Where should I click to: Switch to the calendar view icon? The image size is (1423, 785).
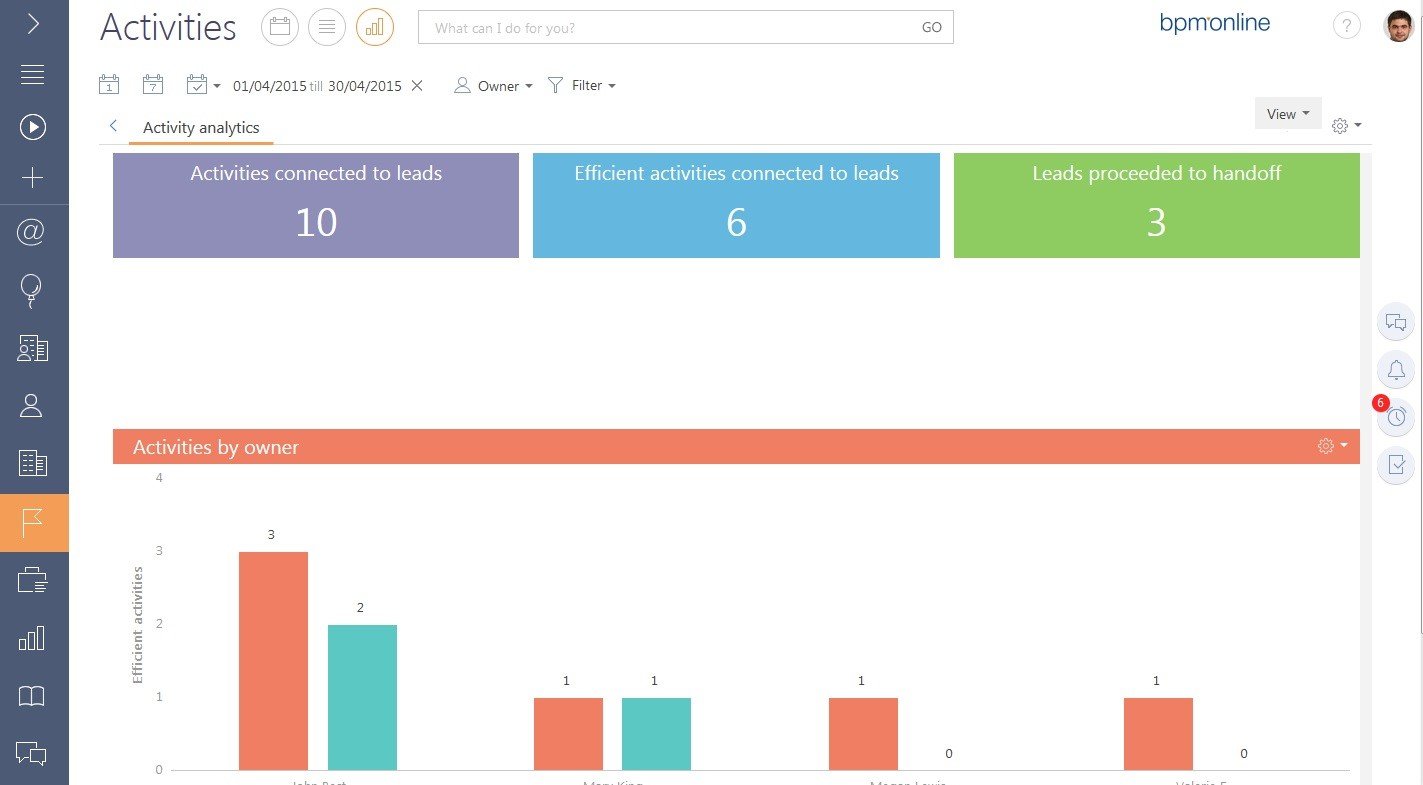coord(280,27)
